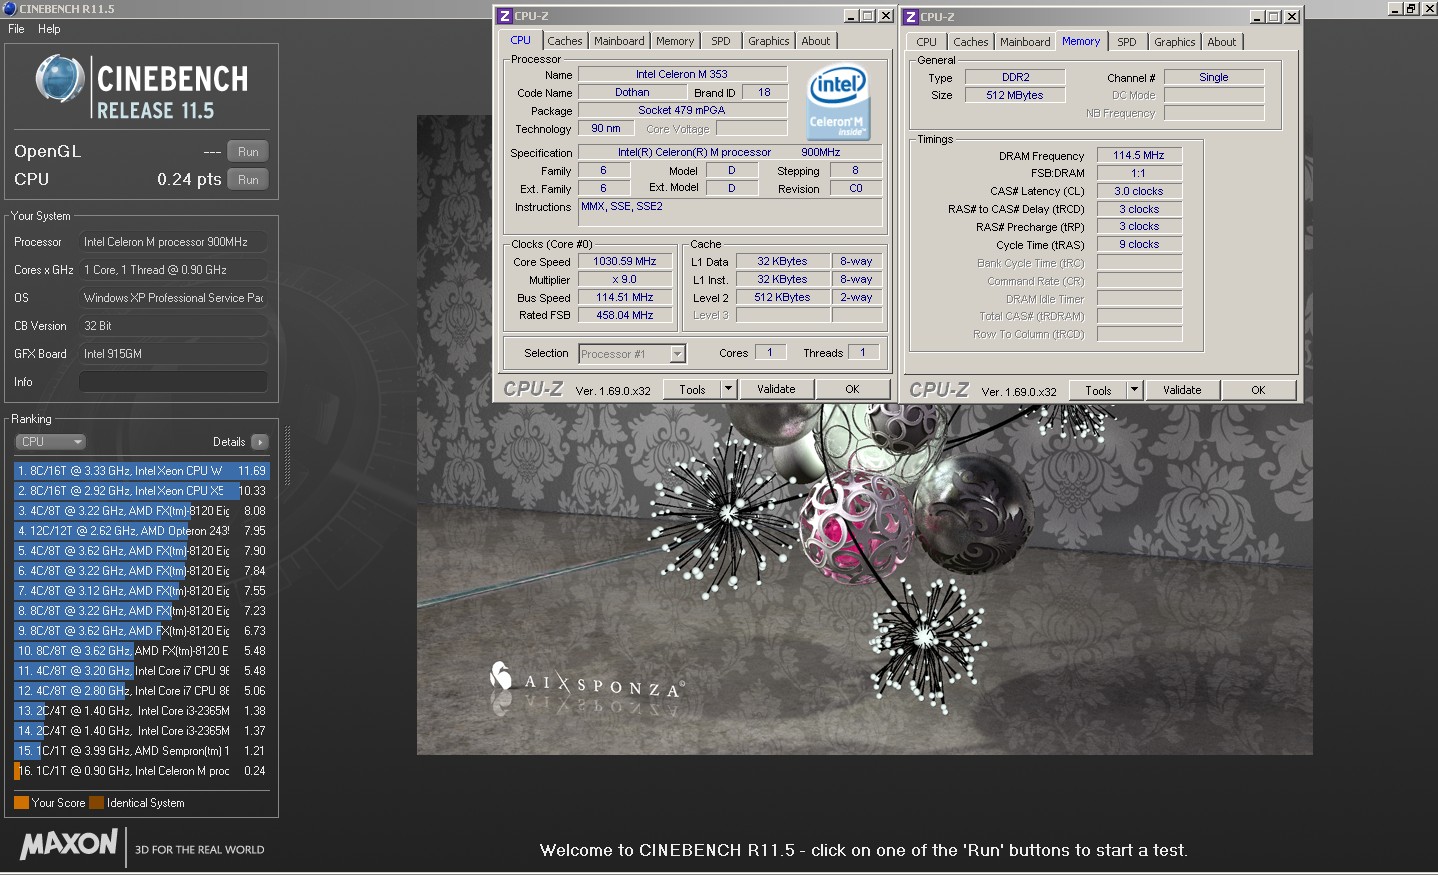Screen dimensions: 1438x875
Task: Select ranking row 1 Intel Xeon 11.69
Action: tap(142, 471)
